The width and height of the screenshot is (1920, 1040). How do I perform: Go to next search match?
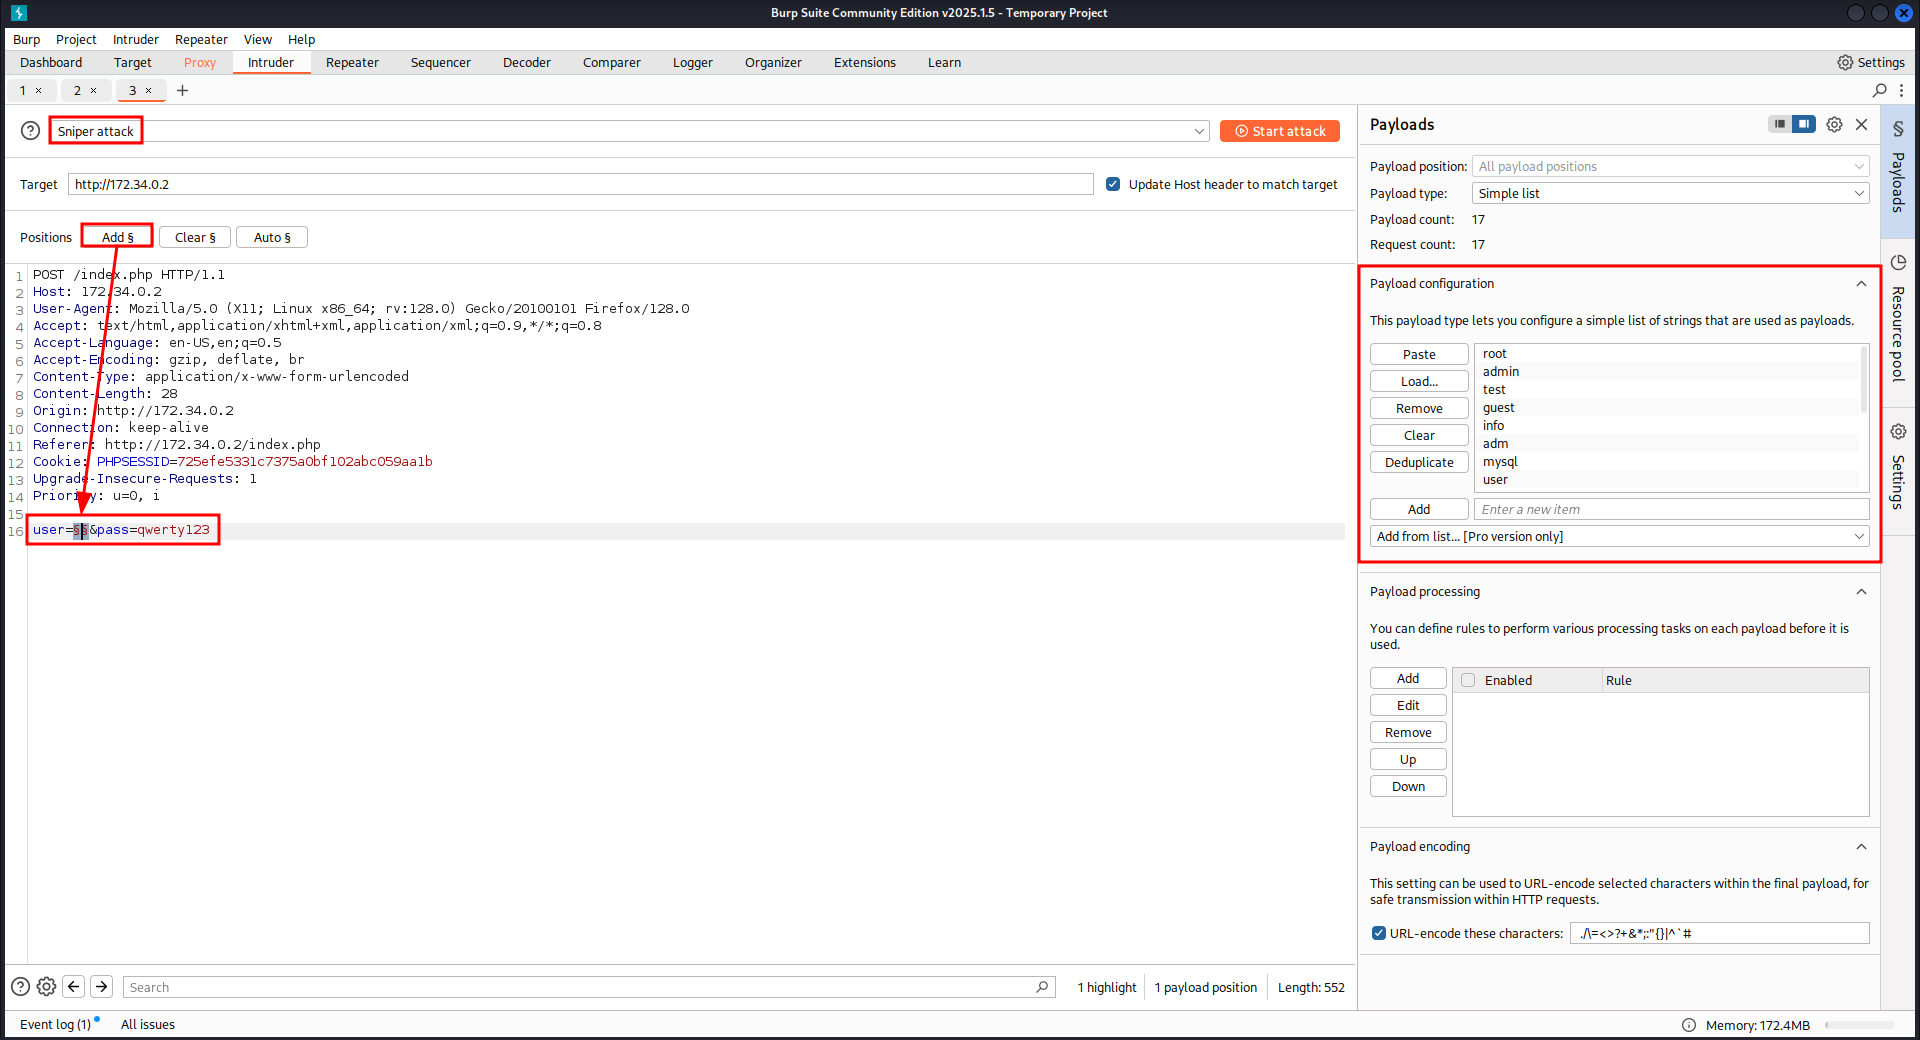point(102,987)
